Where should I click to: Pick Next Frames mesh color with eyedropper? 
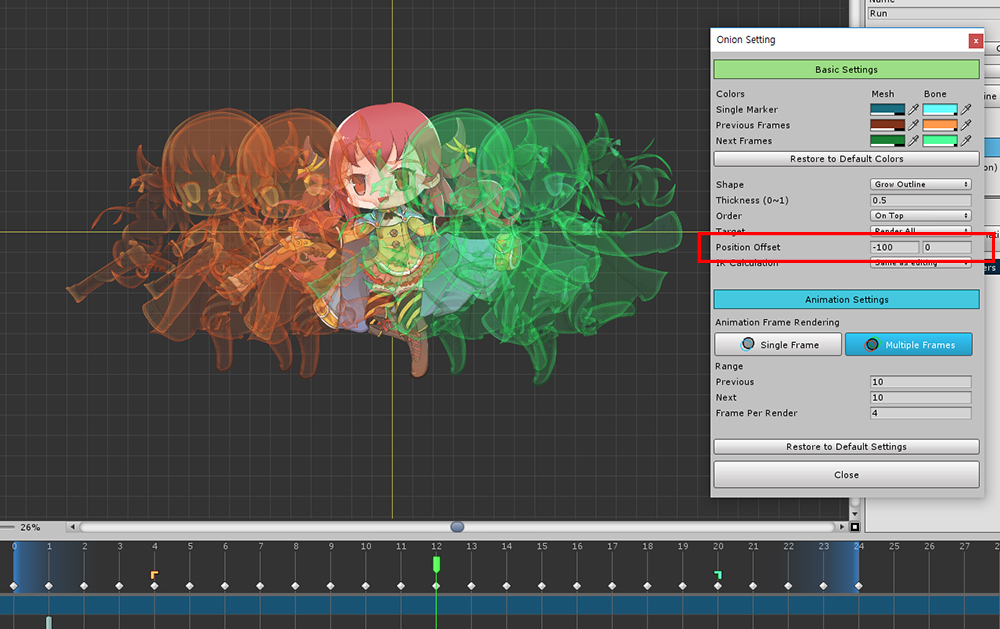pyautogui.click(x=914, y=140)
